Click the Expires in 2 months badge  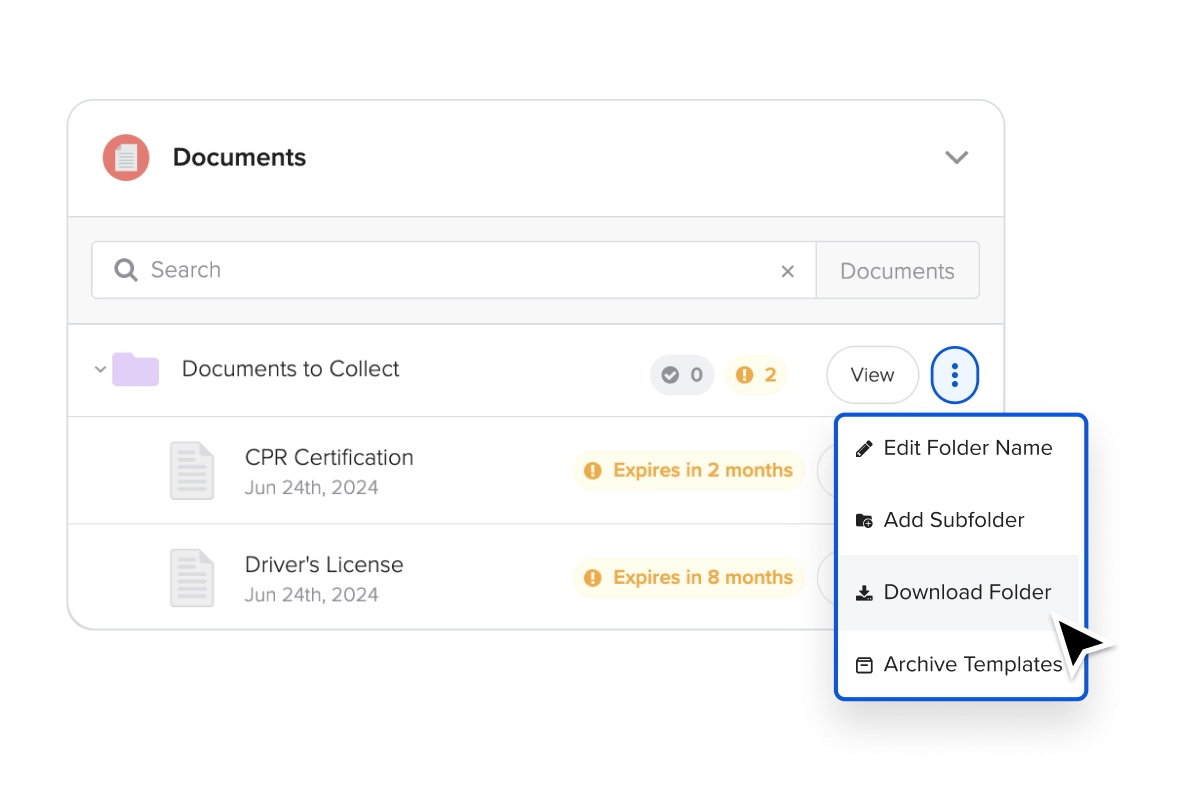pos(689,470)
